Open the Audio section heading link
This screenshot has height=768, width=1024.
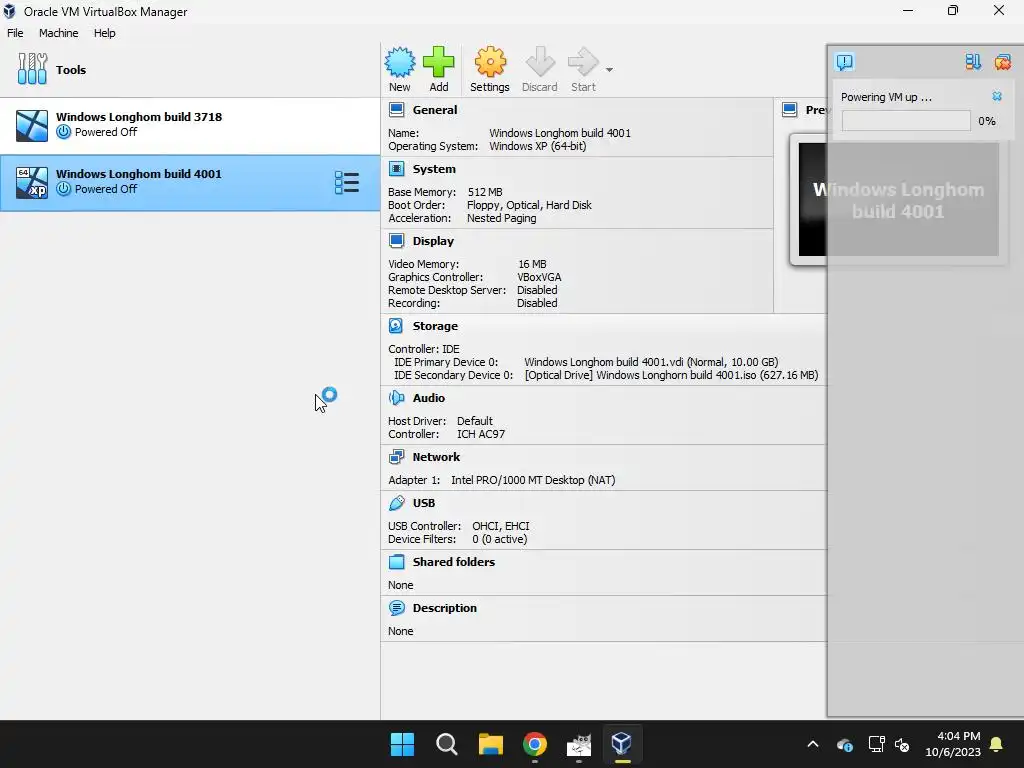click(428, 398)
